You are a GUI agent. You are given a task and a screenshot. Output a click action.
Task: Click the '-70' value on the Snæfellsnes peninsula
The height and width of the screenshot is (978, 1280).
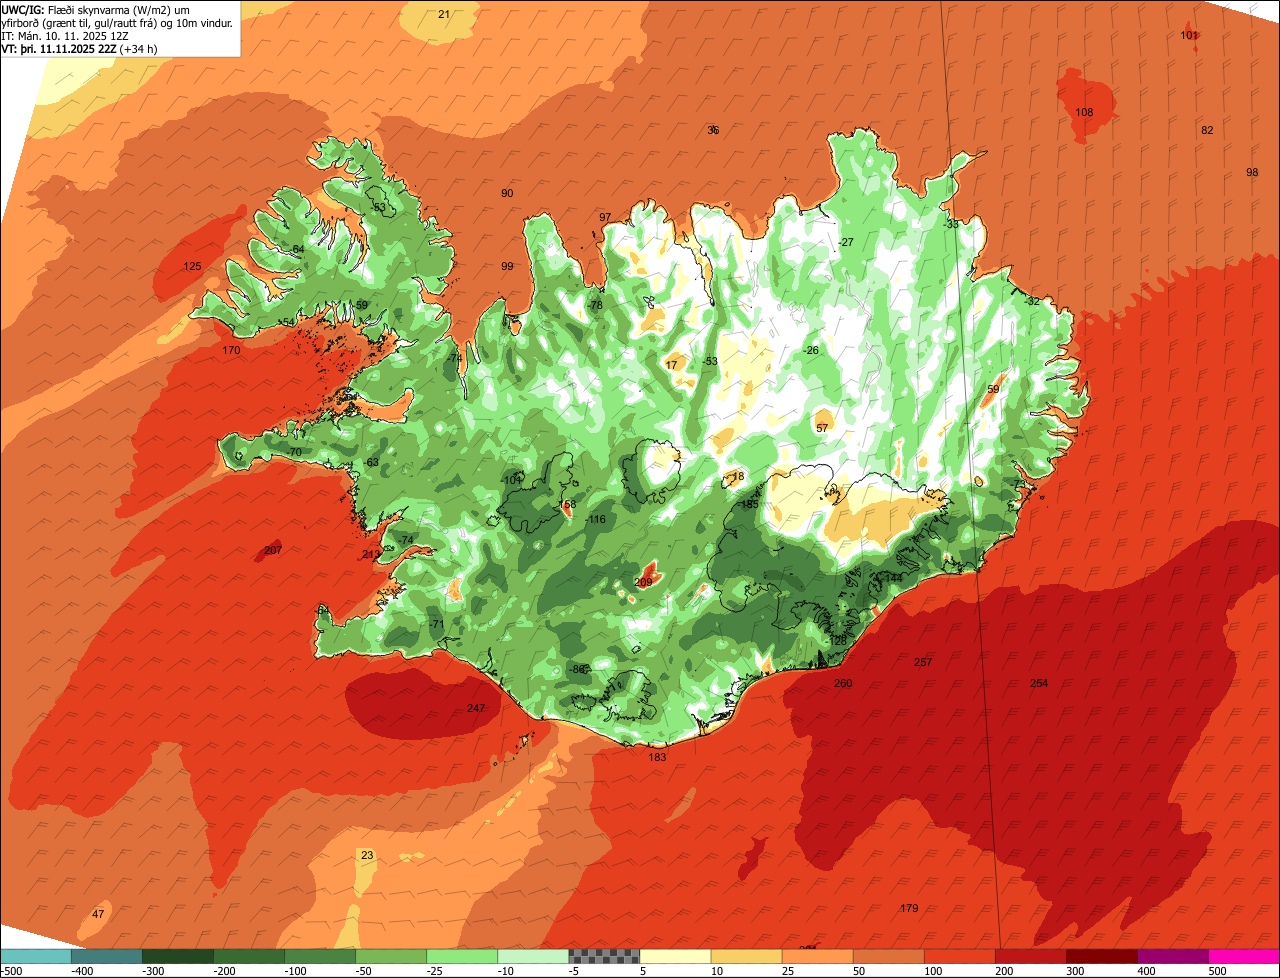click(293, 452)
